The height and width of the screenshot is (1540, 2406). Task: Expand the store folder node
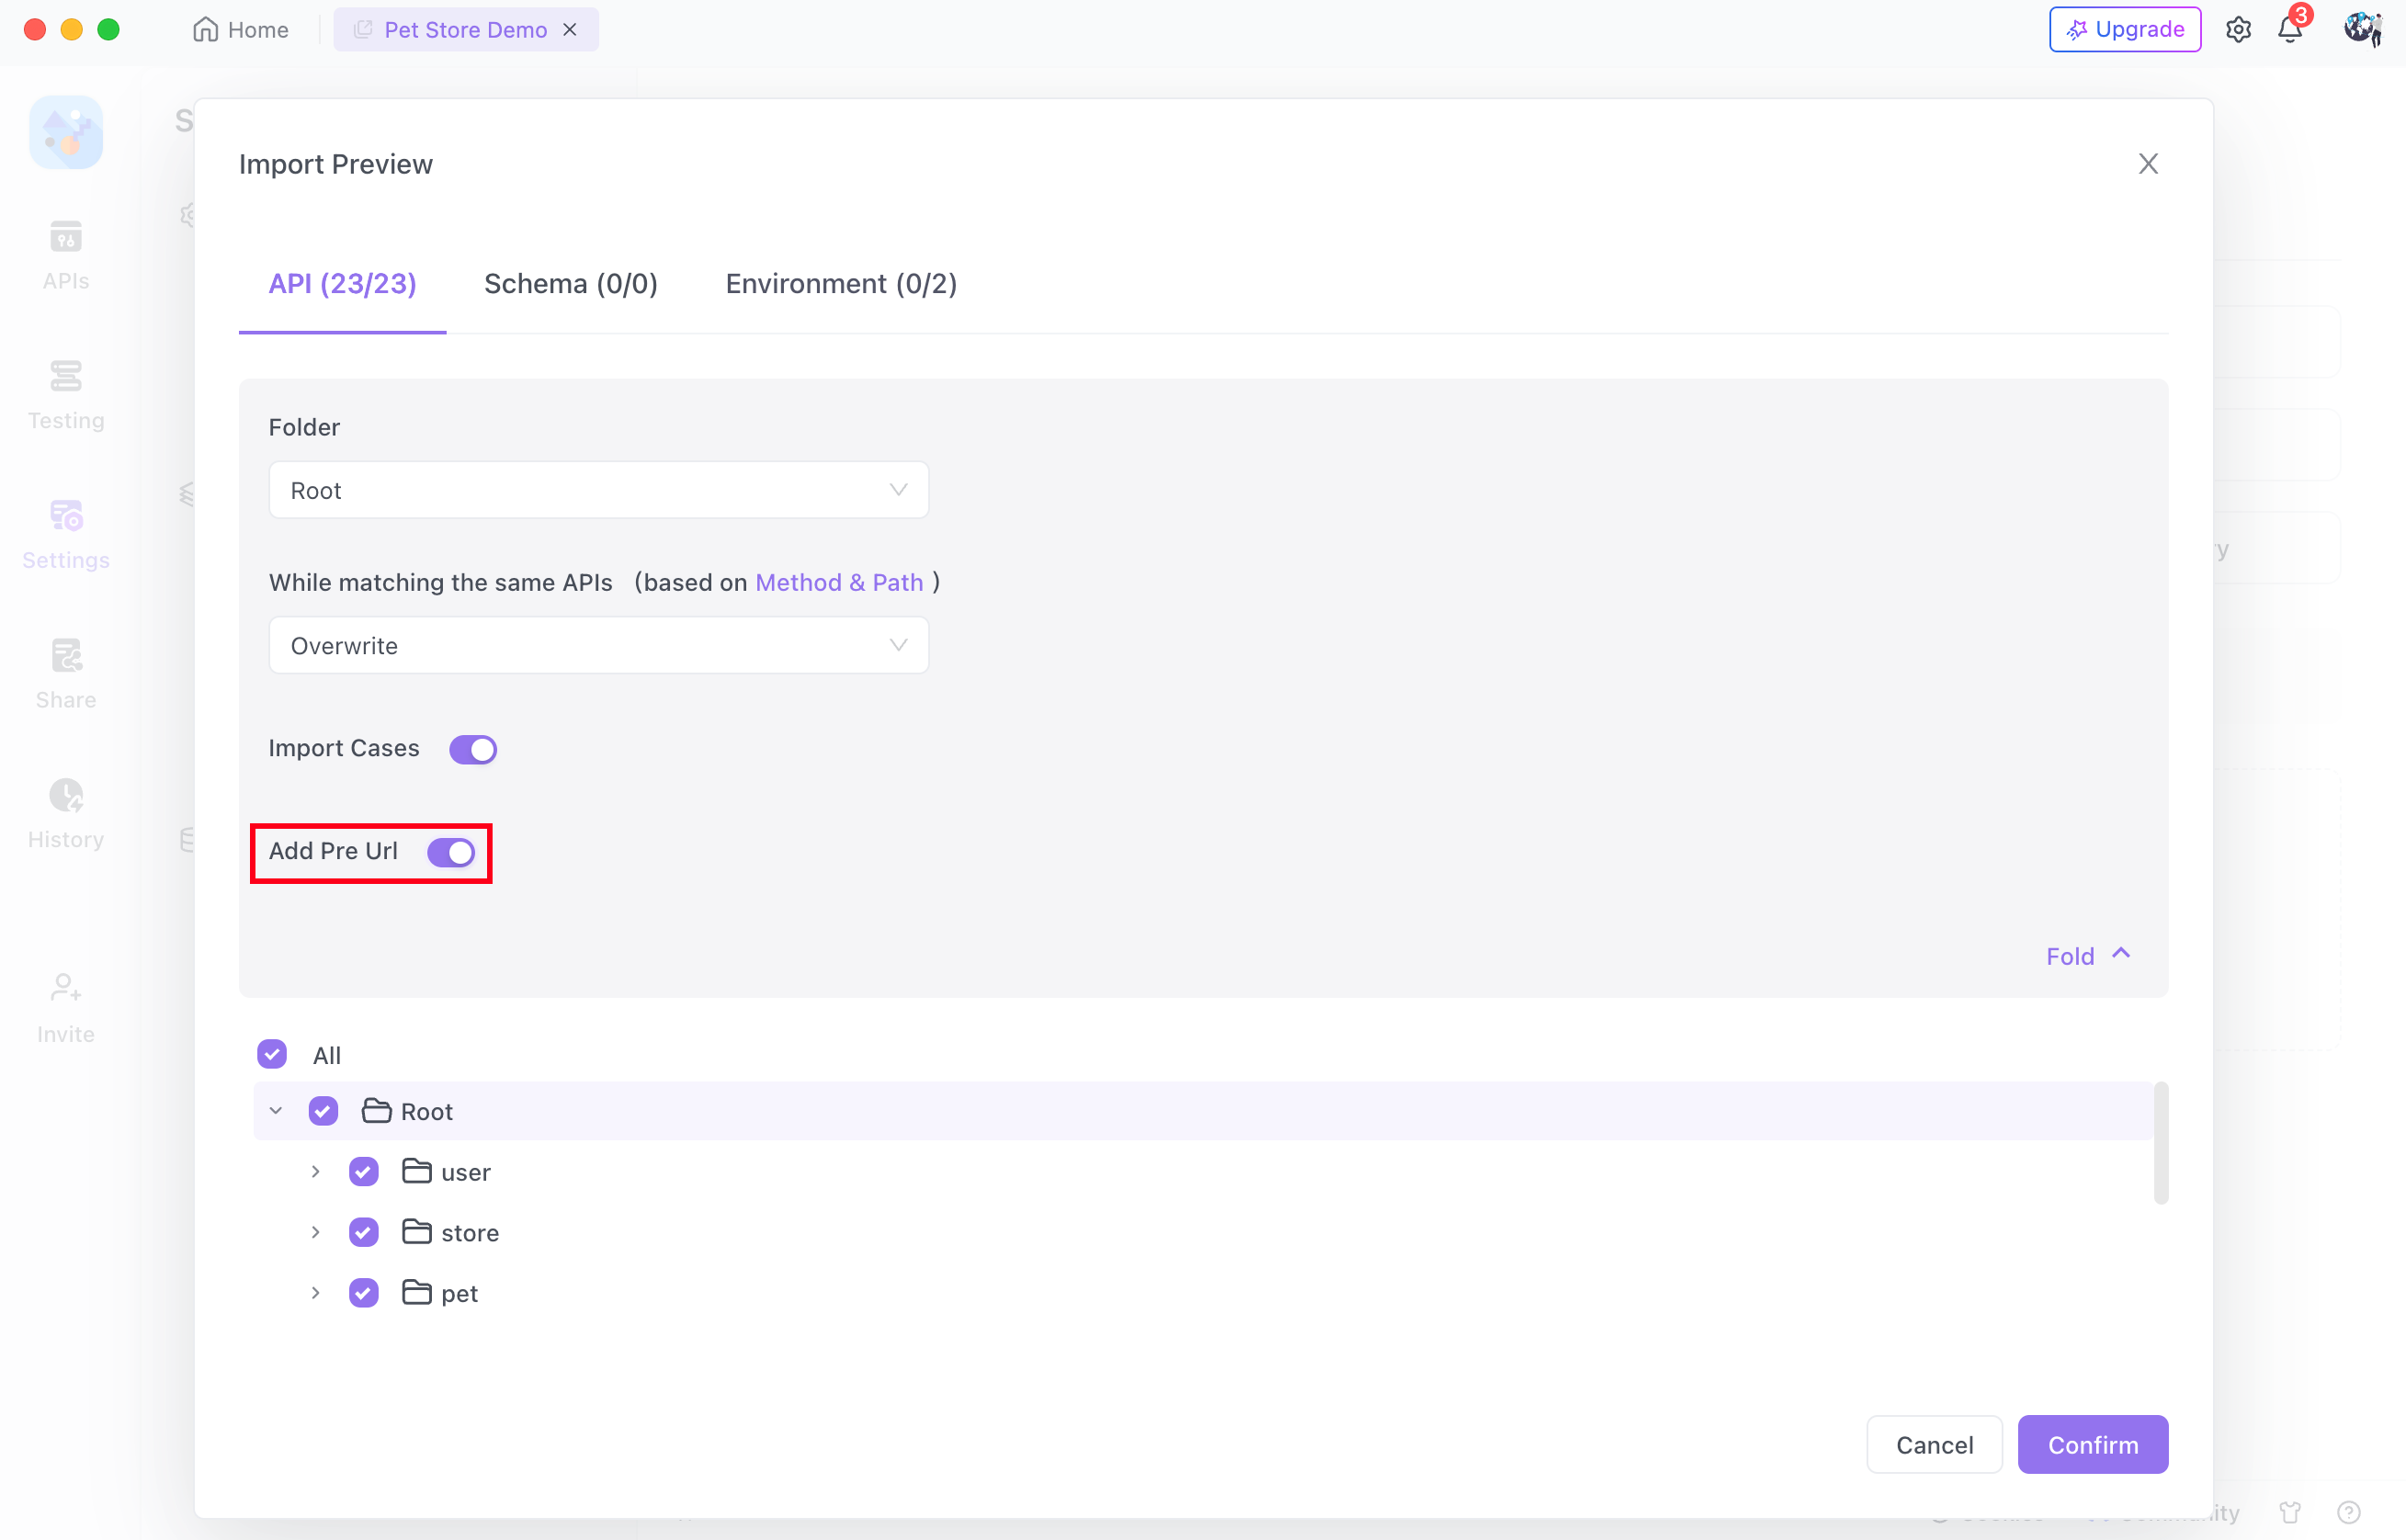[x=316, y=1232]
